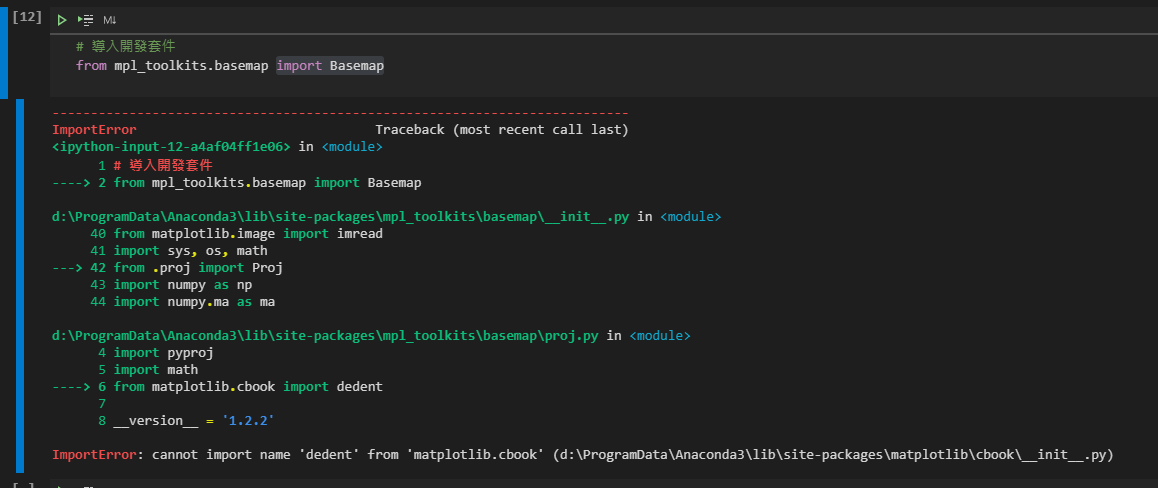Run the cell with the play icon

[62, 20]
